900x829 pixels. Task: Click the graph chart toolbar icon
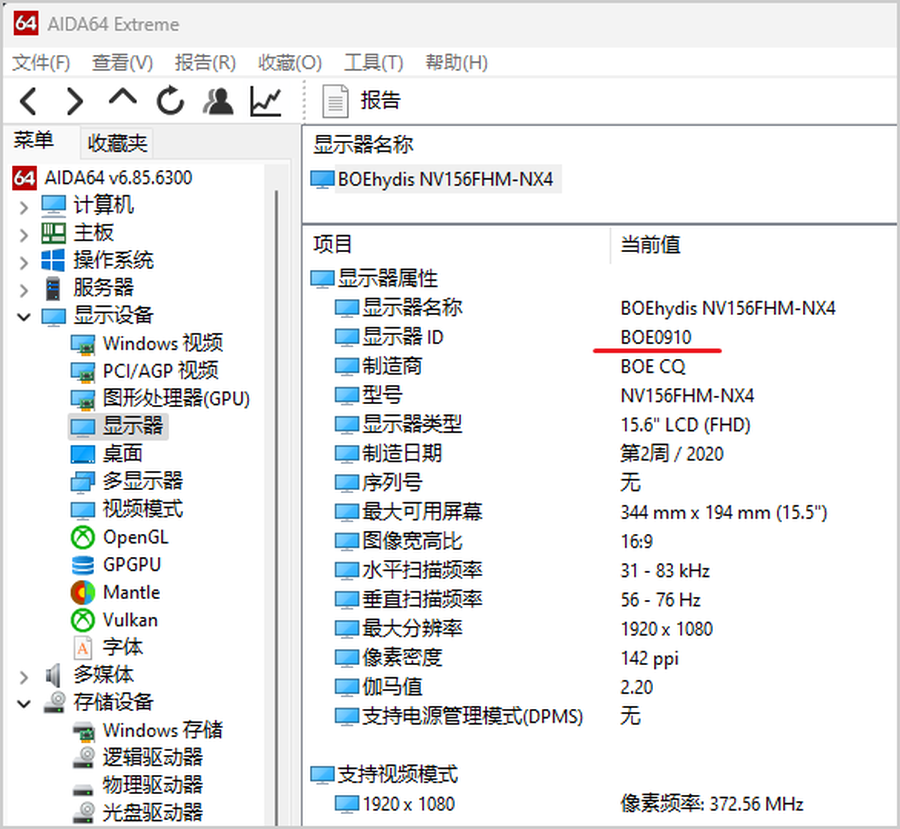265,100
